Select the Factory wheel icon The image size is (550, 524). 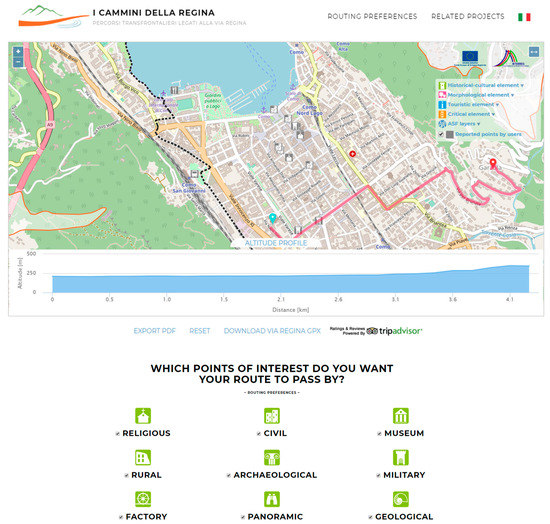click(143, 499)
